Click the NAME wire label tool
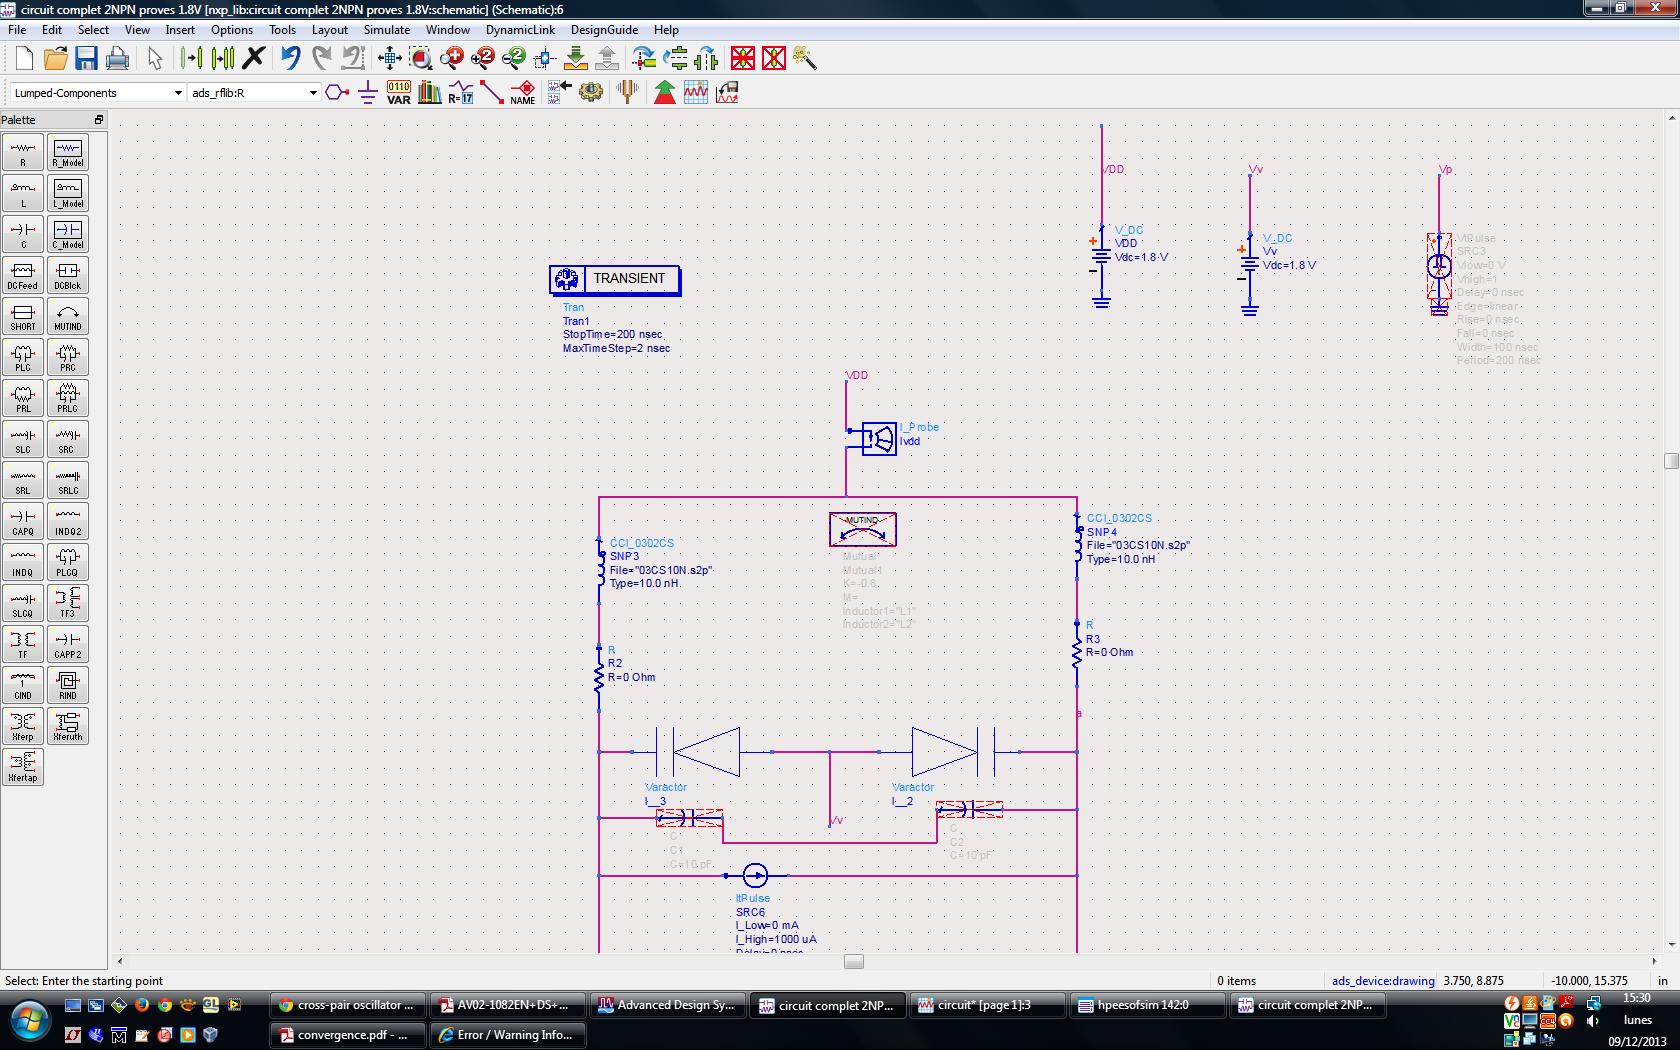1680x1050 pixels. (522, 93)
